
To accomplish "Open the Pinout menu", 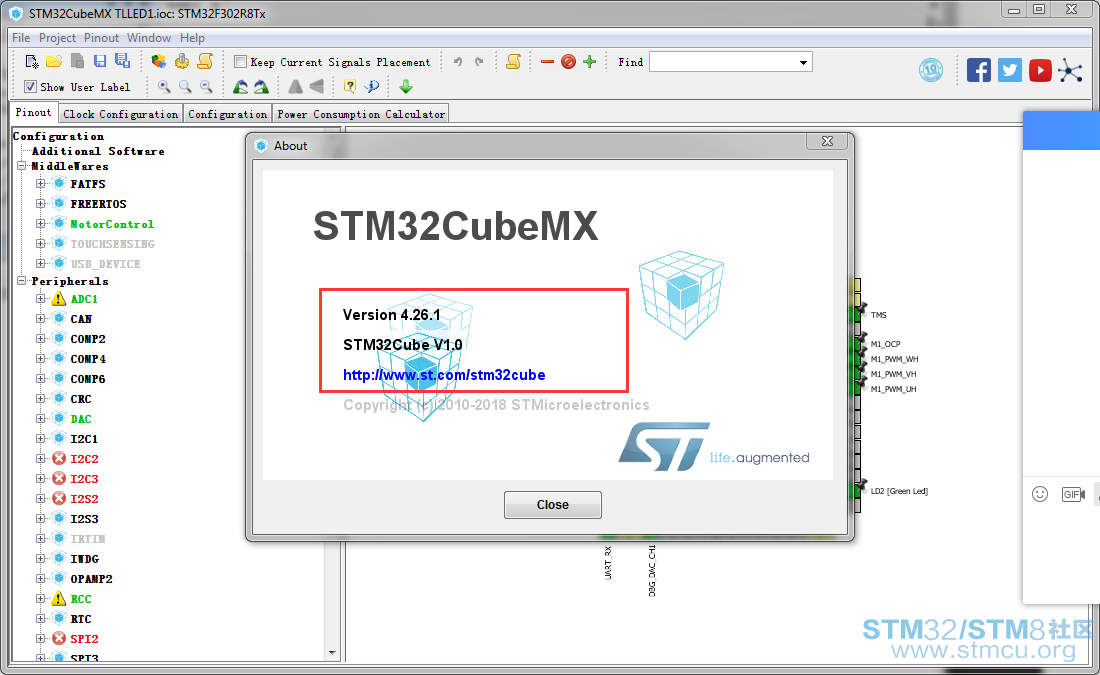I will pyautogui.click(x=102, y=38).
